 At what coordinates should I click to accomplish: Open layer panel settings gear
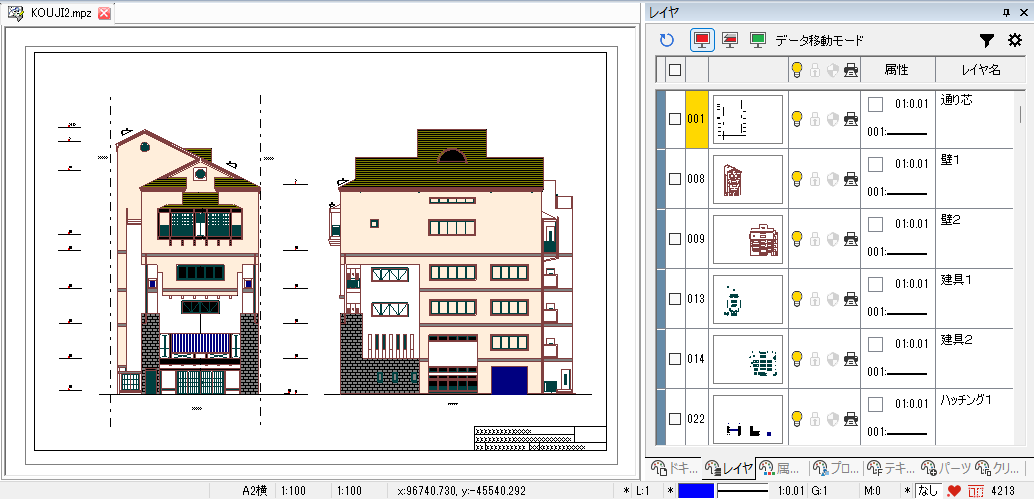[1015, 40]
